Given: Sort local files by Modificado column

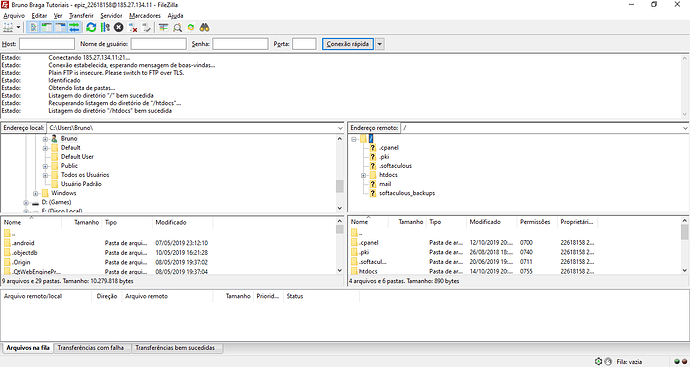Looking at the screenshot, I should click(x=182, y=222).
